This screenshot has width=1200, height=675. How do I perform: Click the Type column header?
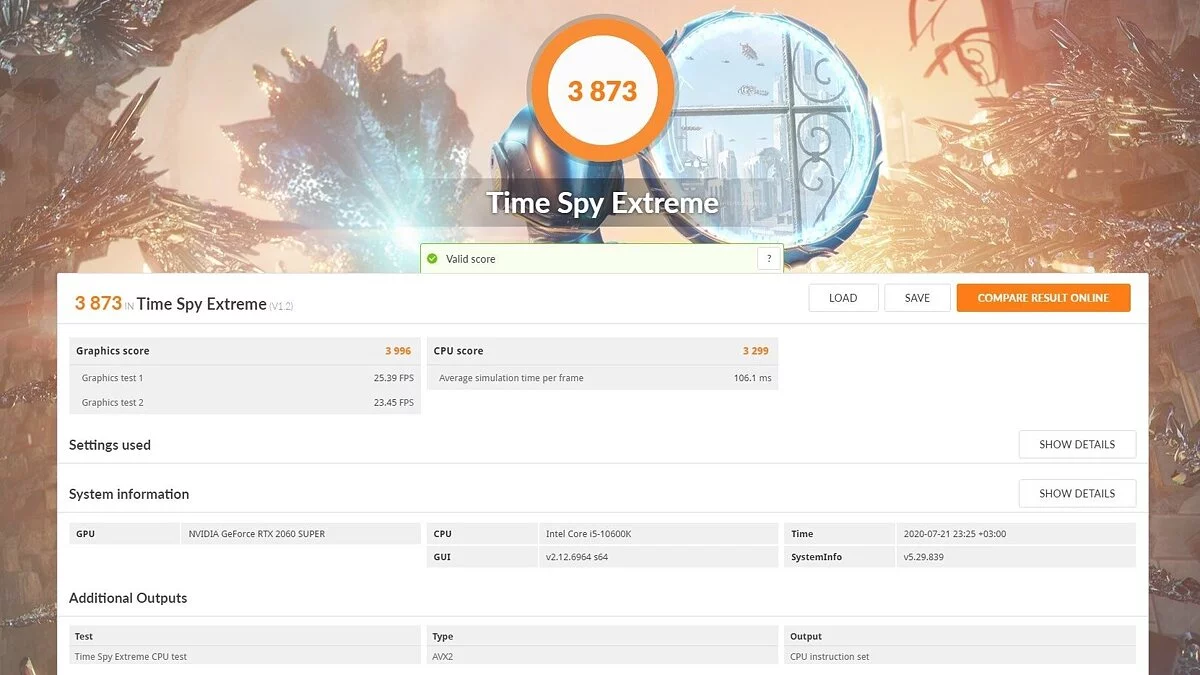603,636
